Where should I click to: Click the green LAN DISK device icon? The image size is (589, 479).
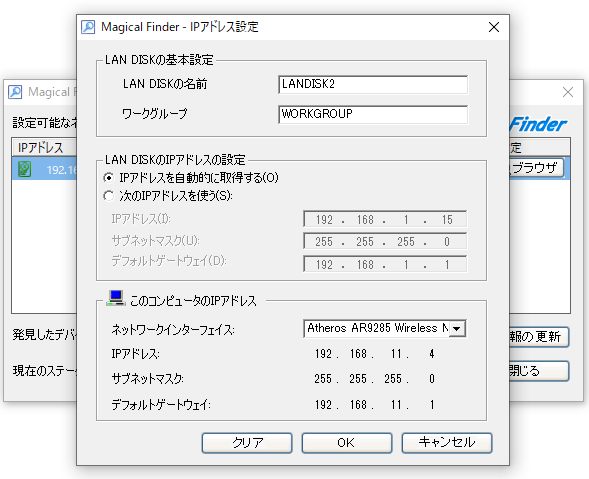(x=24, y=169)
